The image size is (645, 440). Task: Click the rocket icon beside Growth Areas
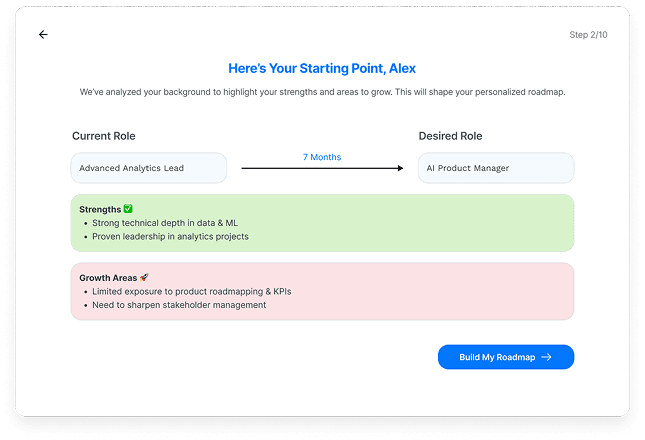[x=144, y=277]
